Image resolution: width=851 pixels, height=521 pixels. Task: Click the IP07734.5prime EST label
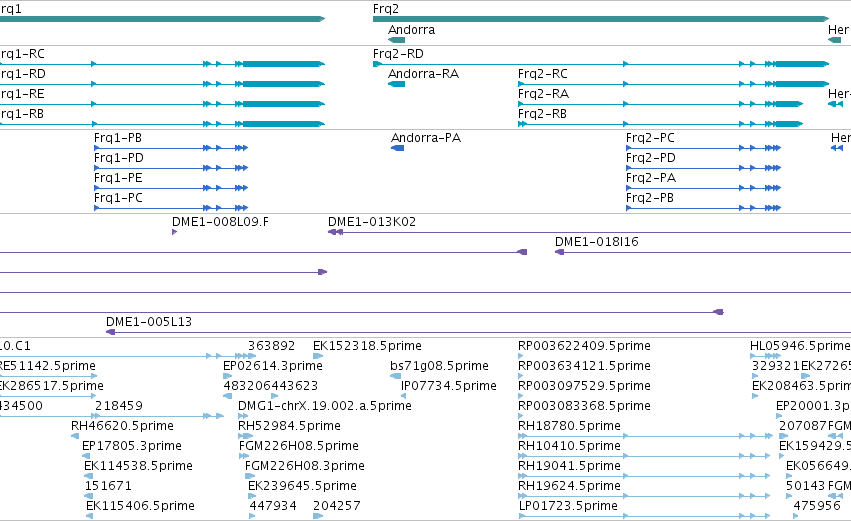click(x=449, y=386)
